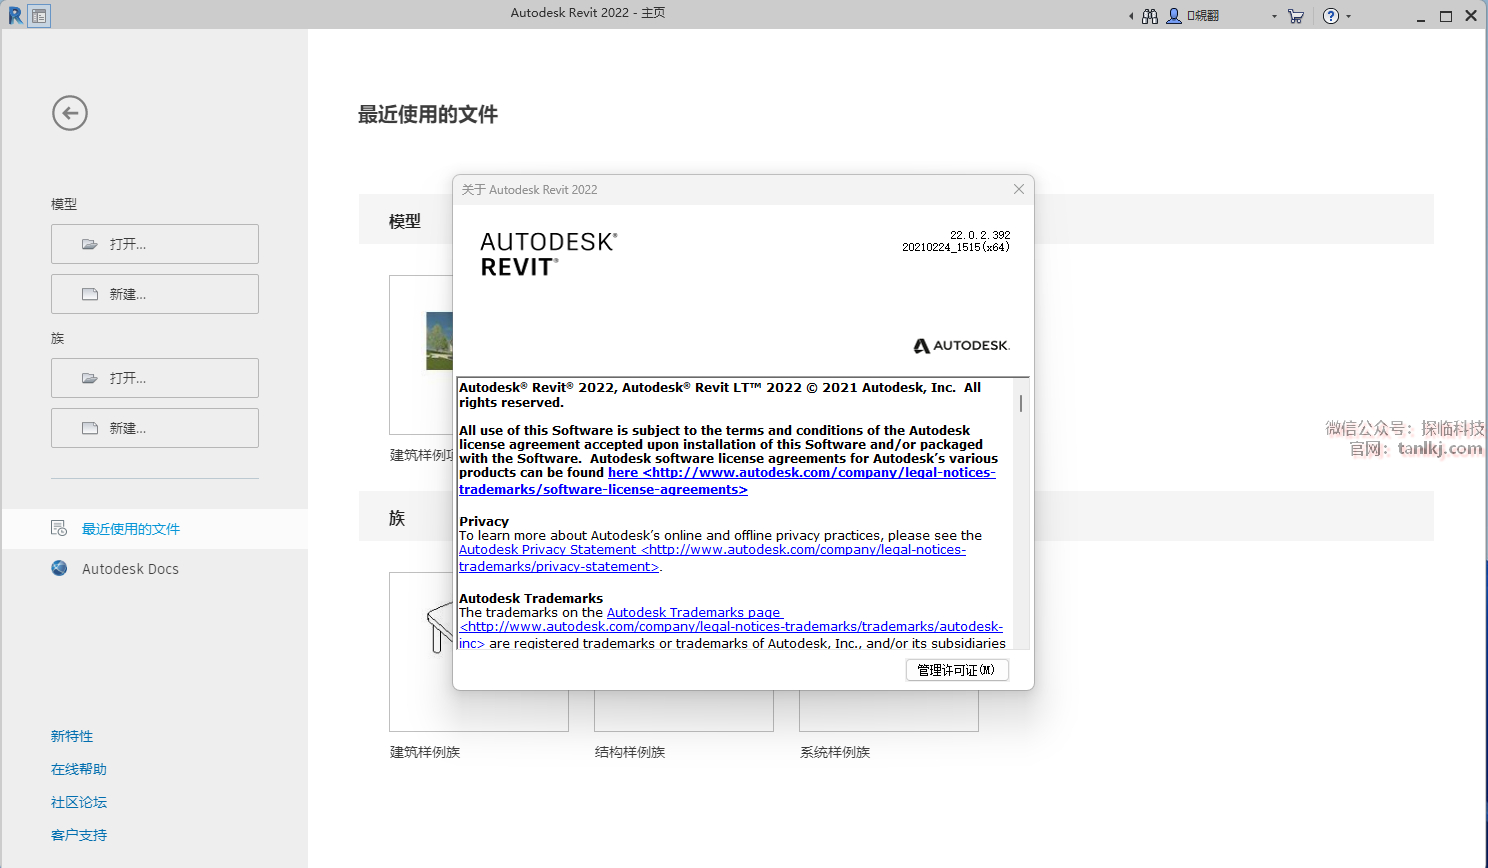
Task: Click the 系统样例族 label
Action: pyautogui.click(x=835, y=752)
